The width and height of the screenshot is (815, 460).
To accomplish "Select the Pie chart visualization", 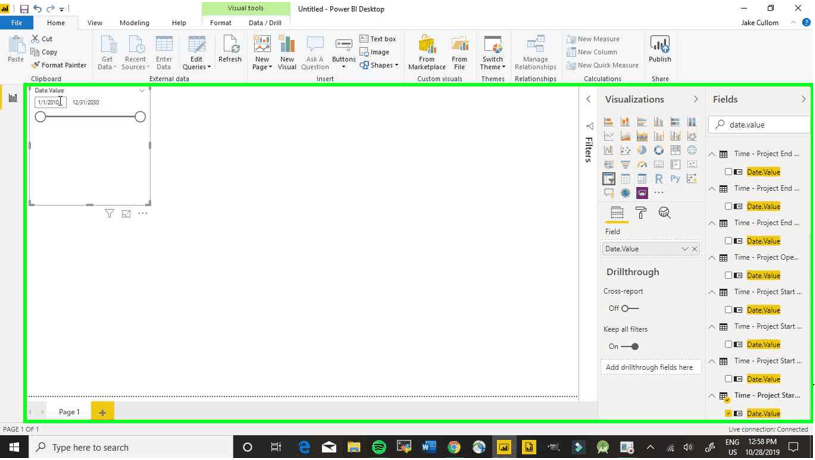I will [x=642, y=150].
